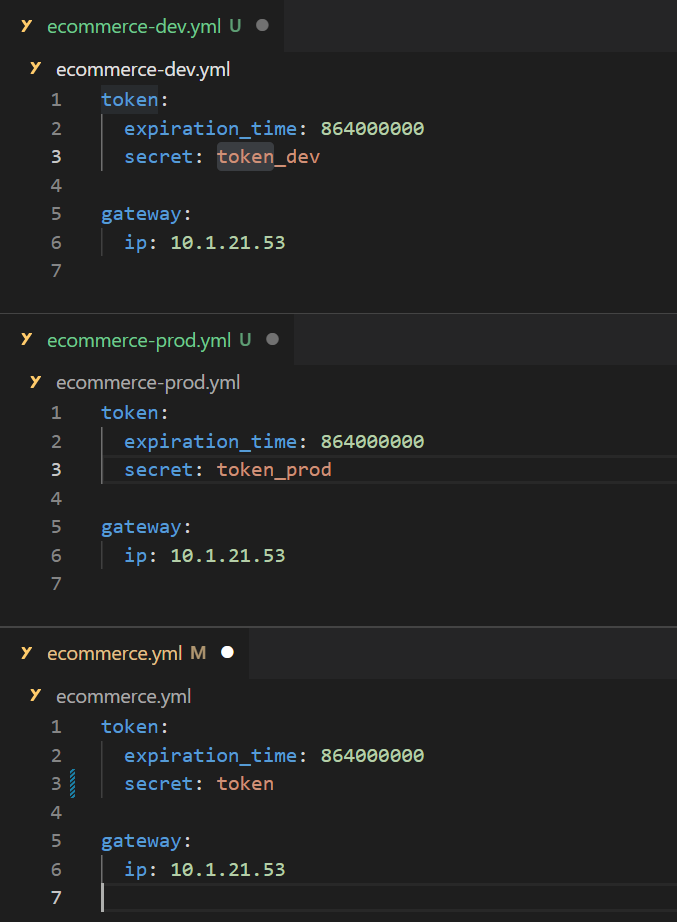Click the YAML file icon on ecommerce-dev.yml tab
This screenshot has height=922, width=677.
point(26,26)
